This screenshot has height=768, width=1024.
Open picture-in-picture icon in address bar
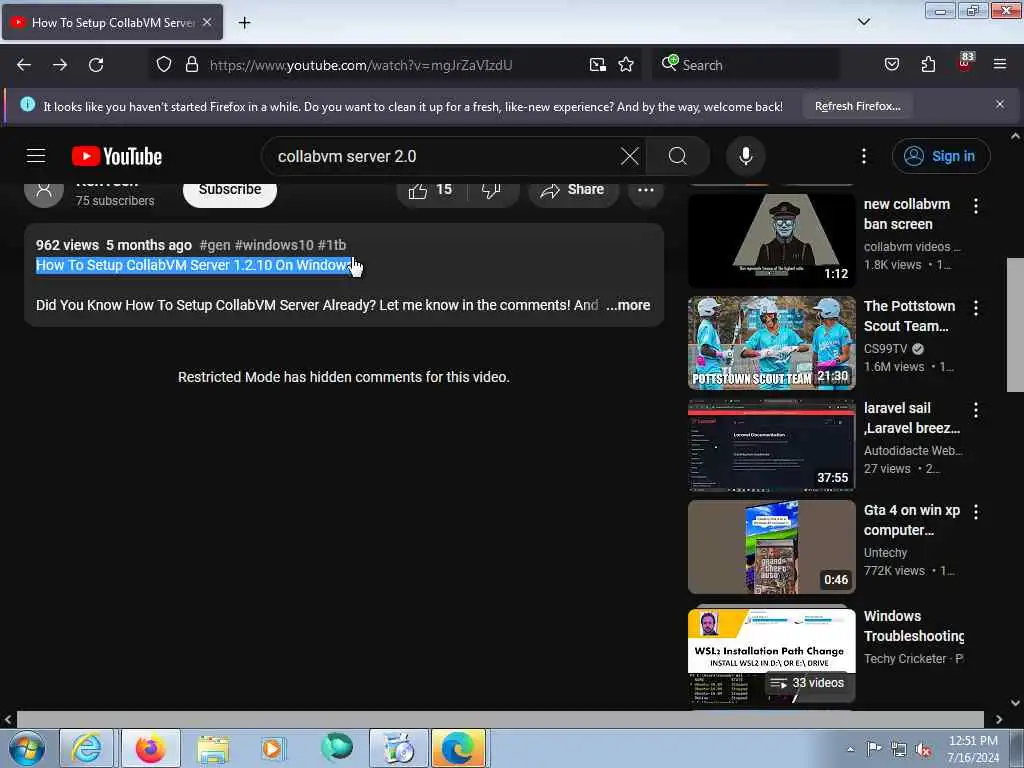point(598,65)
